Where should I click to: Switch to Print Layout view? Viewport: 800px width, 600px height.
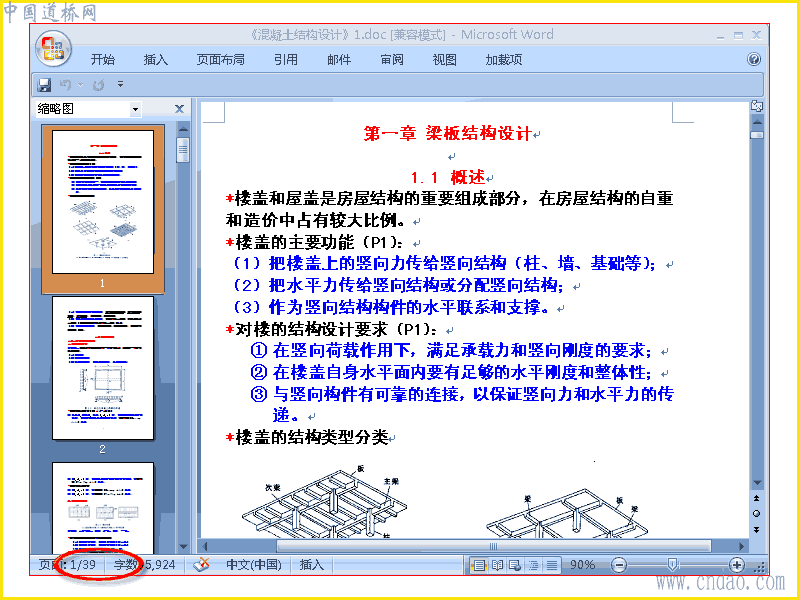(x=479, y=565)
